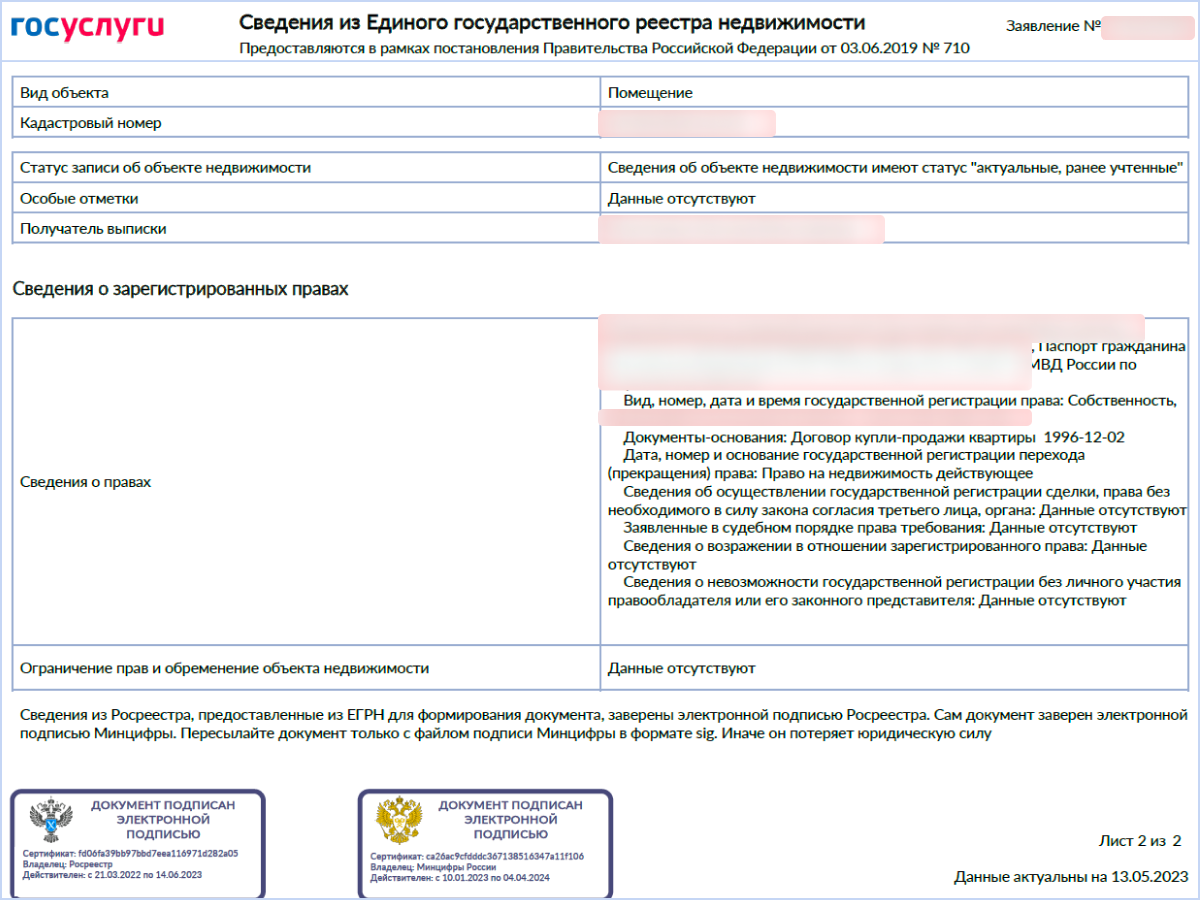Click 'Статус записи об объекте недвижимости' label
Image resolution: width=1200 pixels, height=900 pixels.
pos(166,168)
